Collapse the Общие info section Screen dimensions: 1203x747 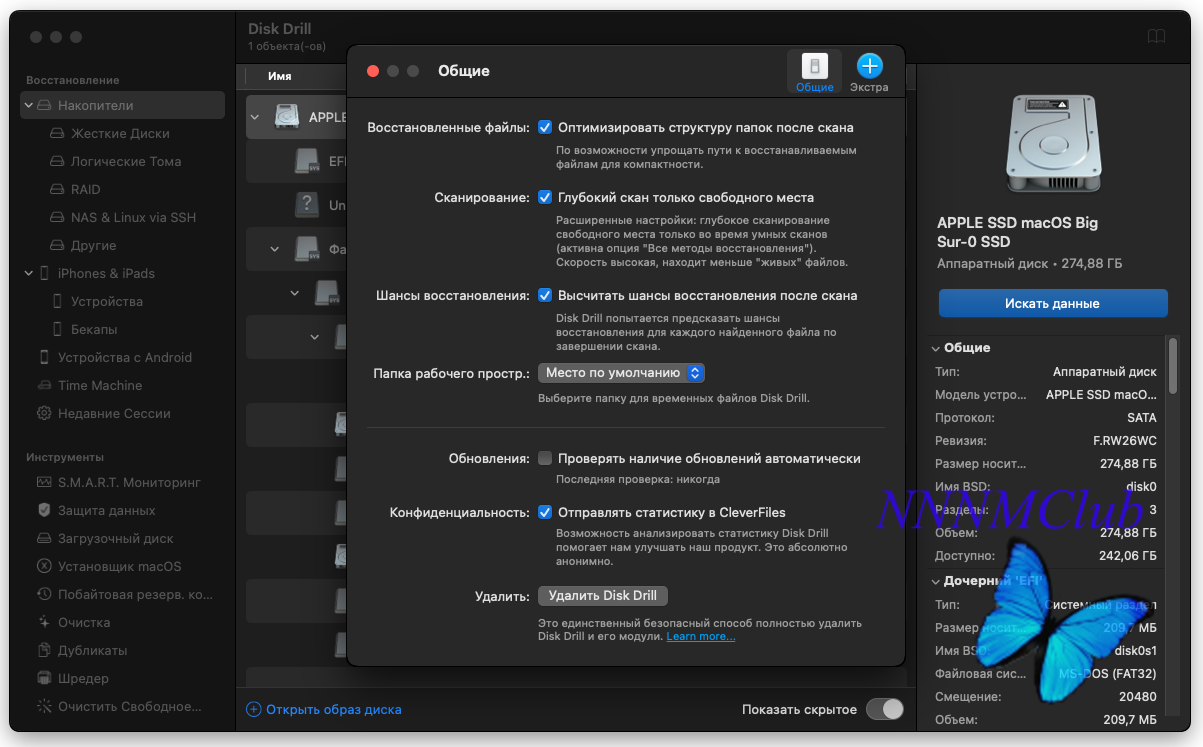click(x=935, y=348)
